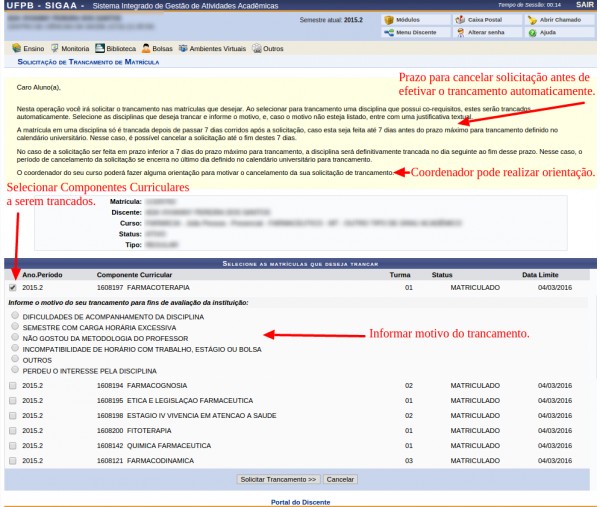This screenshot has height=507, width=600.
Task: Open the Outros menu
Action: [x=273, y=49]
